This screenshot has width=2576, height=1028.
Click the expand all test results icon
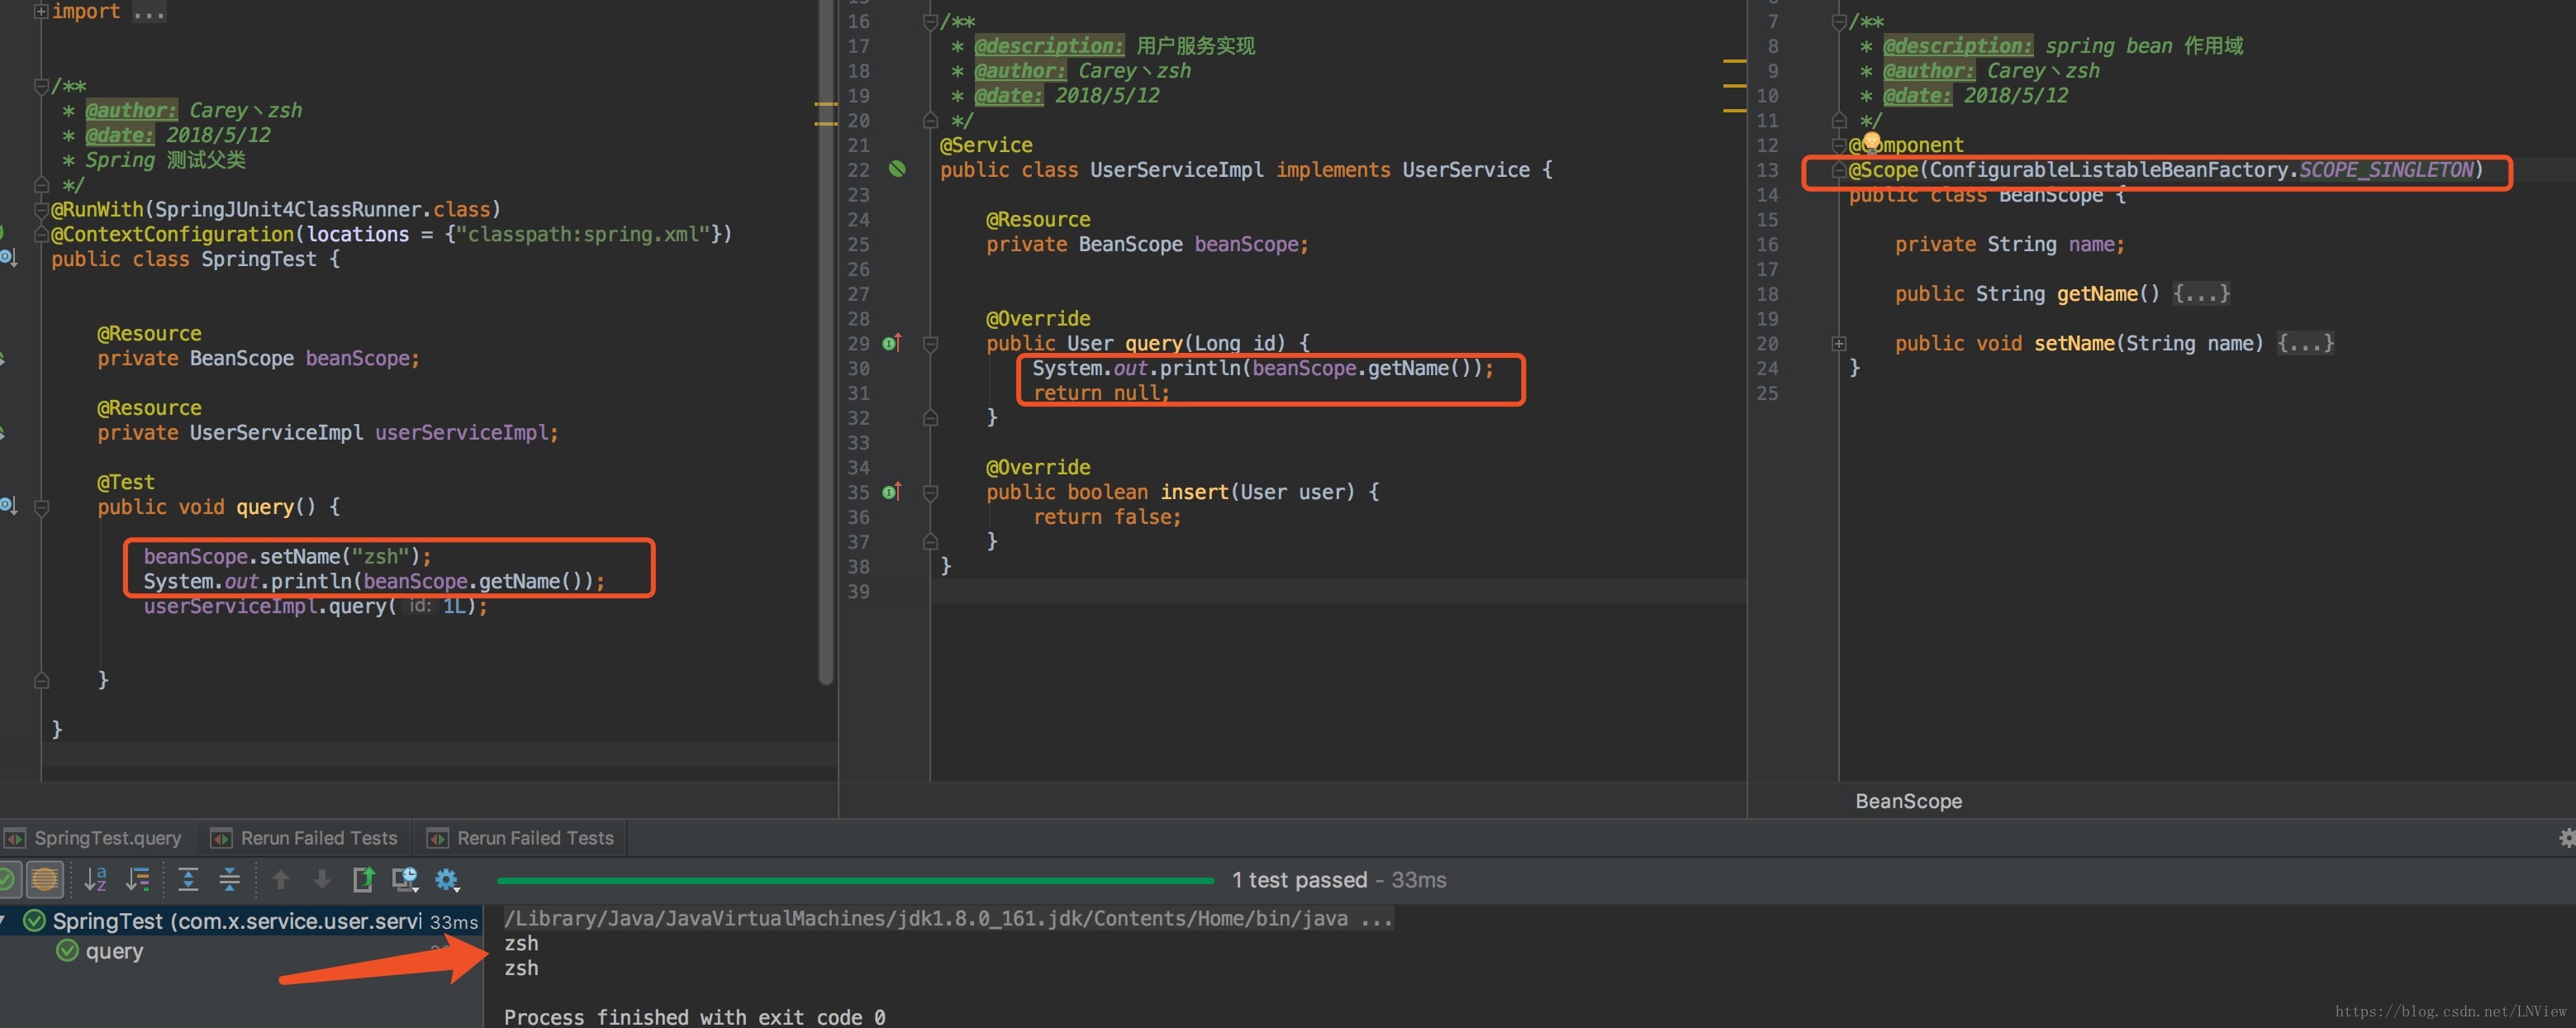(x=188, y=880)
